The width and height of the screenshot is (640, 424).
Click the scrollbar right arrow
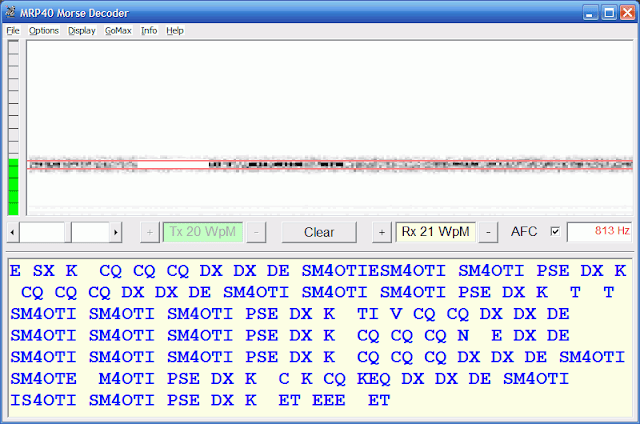[116, 232]
